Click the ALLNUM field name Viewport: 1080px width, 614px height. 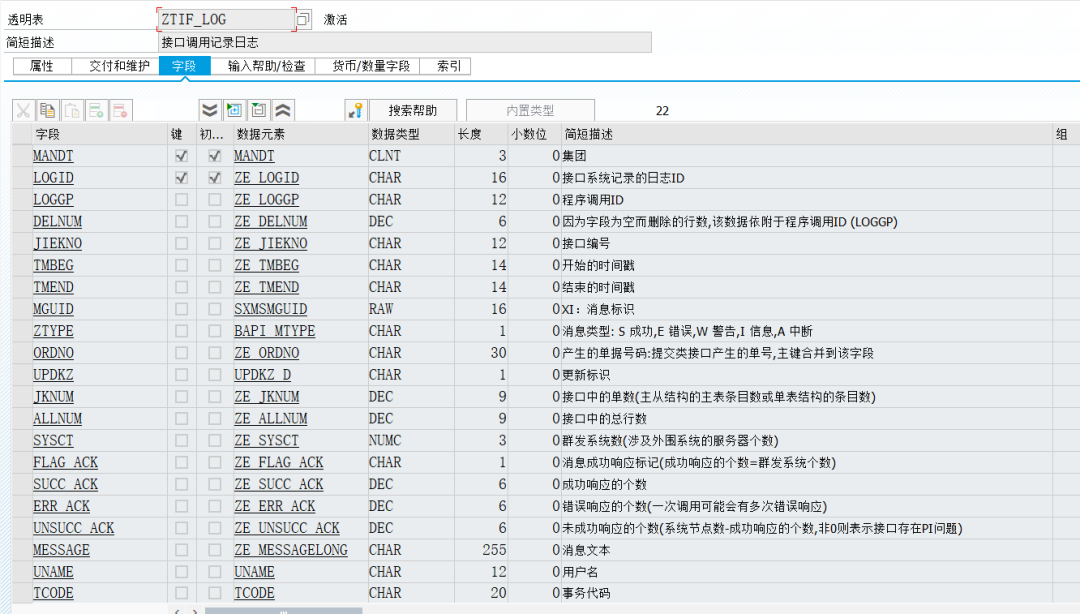tap(58, 418)
